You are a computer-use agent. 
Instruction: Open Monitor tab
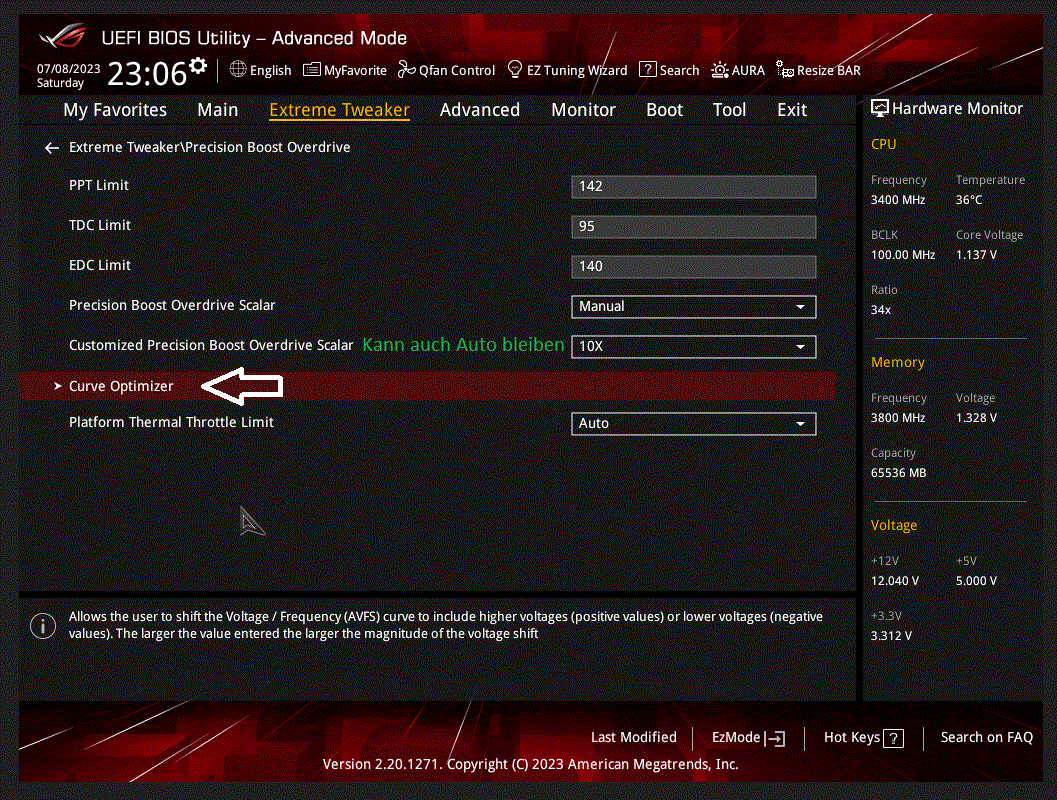[583, 110]
